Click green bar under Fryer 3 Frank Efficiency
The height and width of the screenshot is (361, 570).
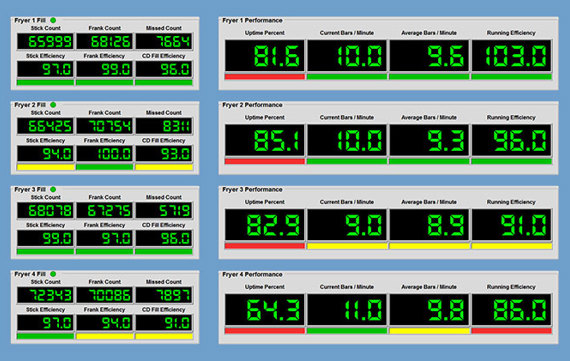click(105, 252)
